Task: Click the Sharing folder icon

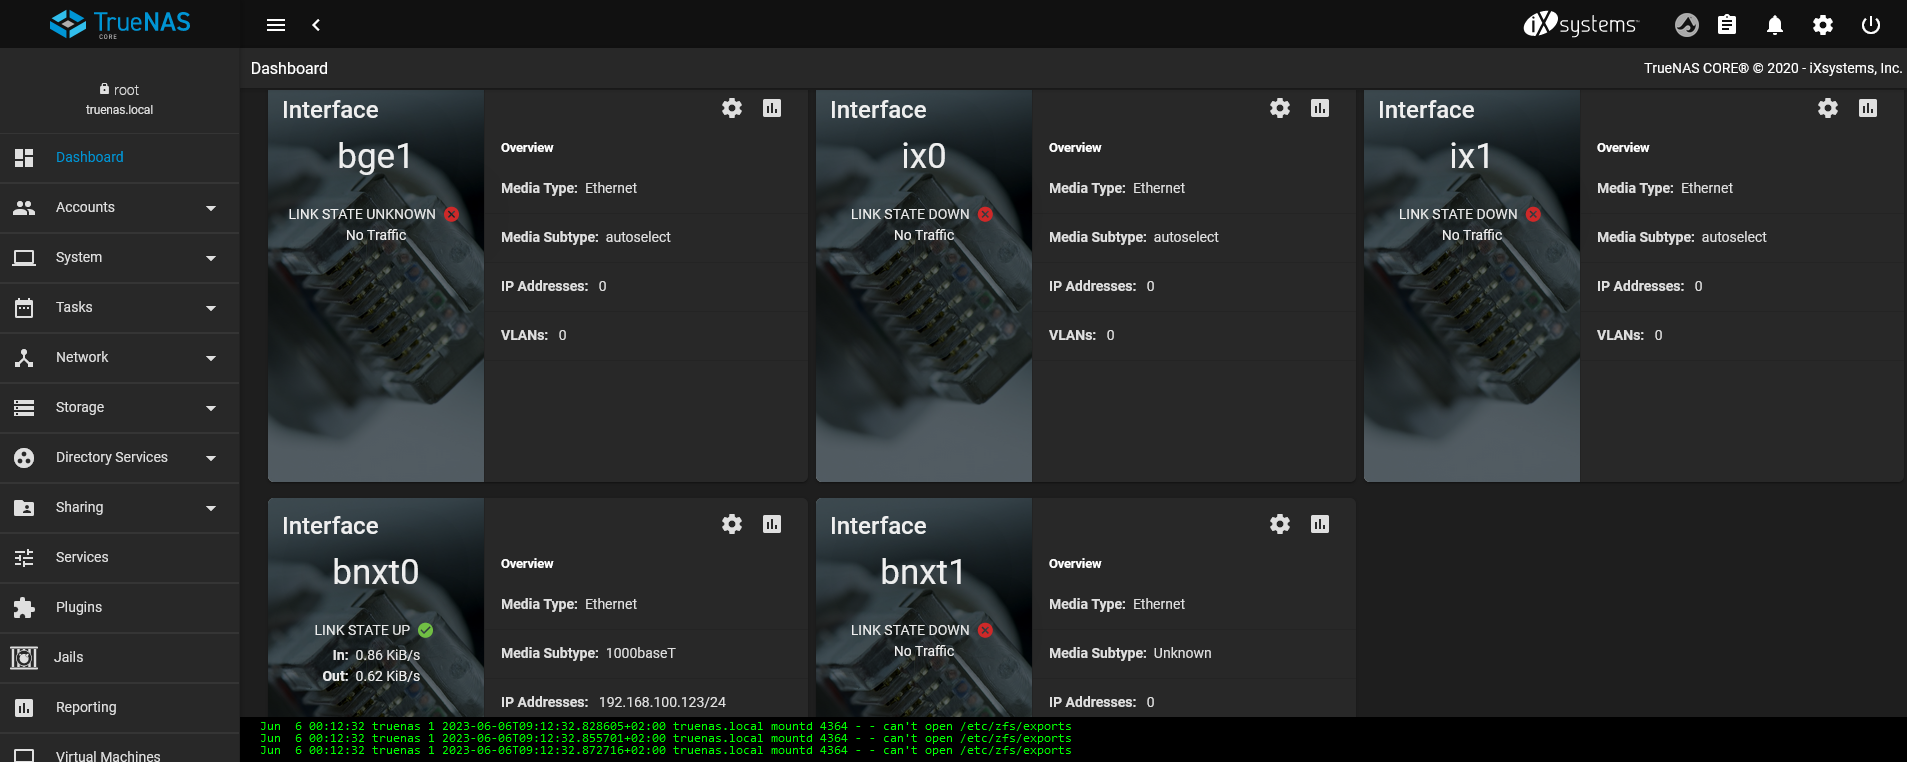Action: point(24,508)
